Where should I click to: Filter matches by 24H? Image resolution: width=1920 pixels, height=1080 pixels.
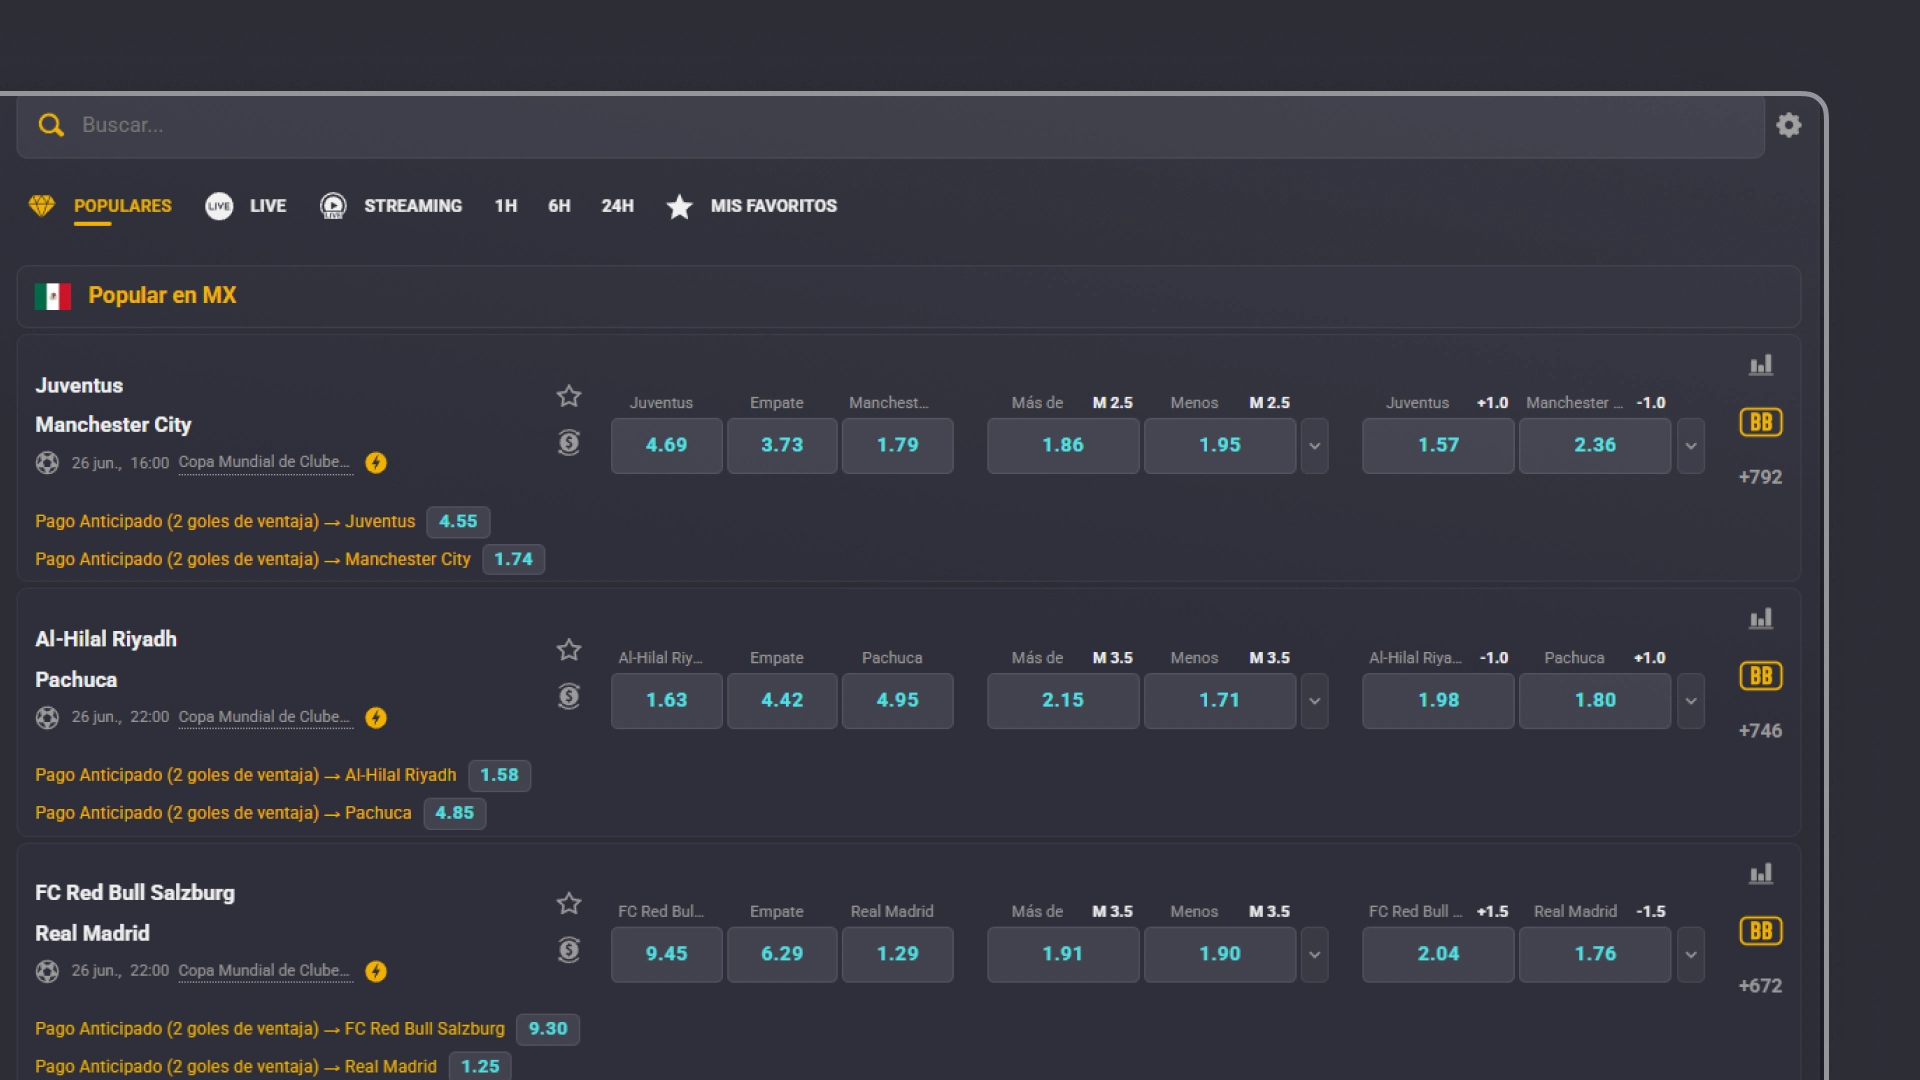617,206
